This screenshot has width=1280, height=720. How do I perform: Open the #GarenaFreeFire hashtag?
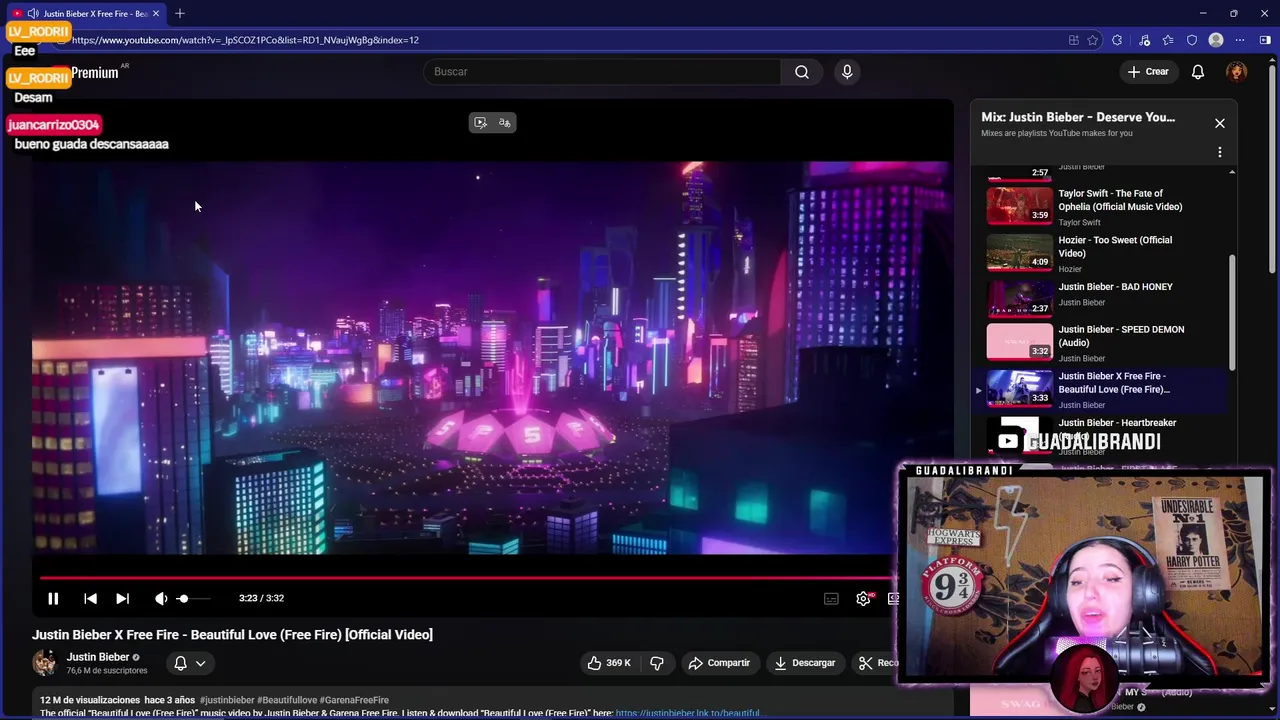tap(354, 700)
